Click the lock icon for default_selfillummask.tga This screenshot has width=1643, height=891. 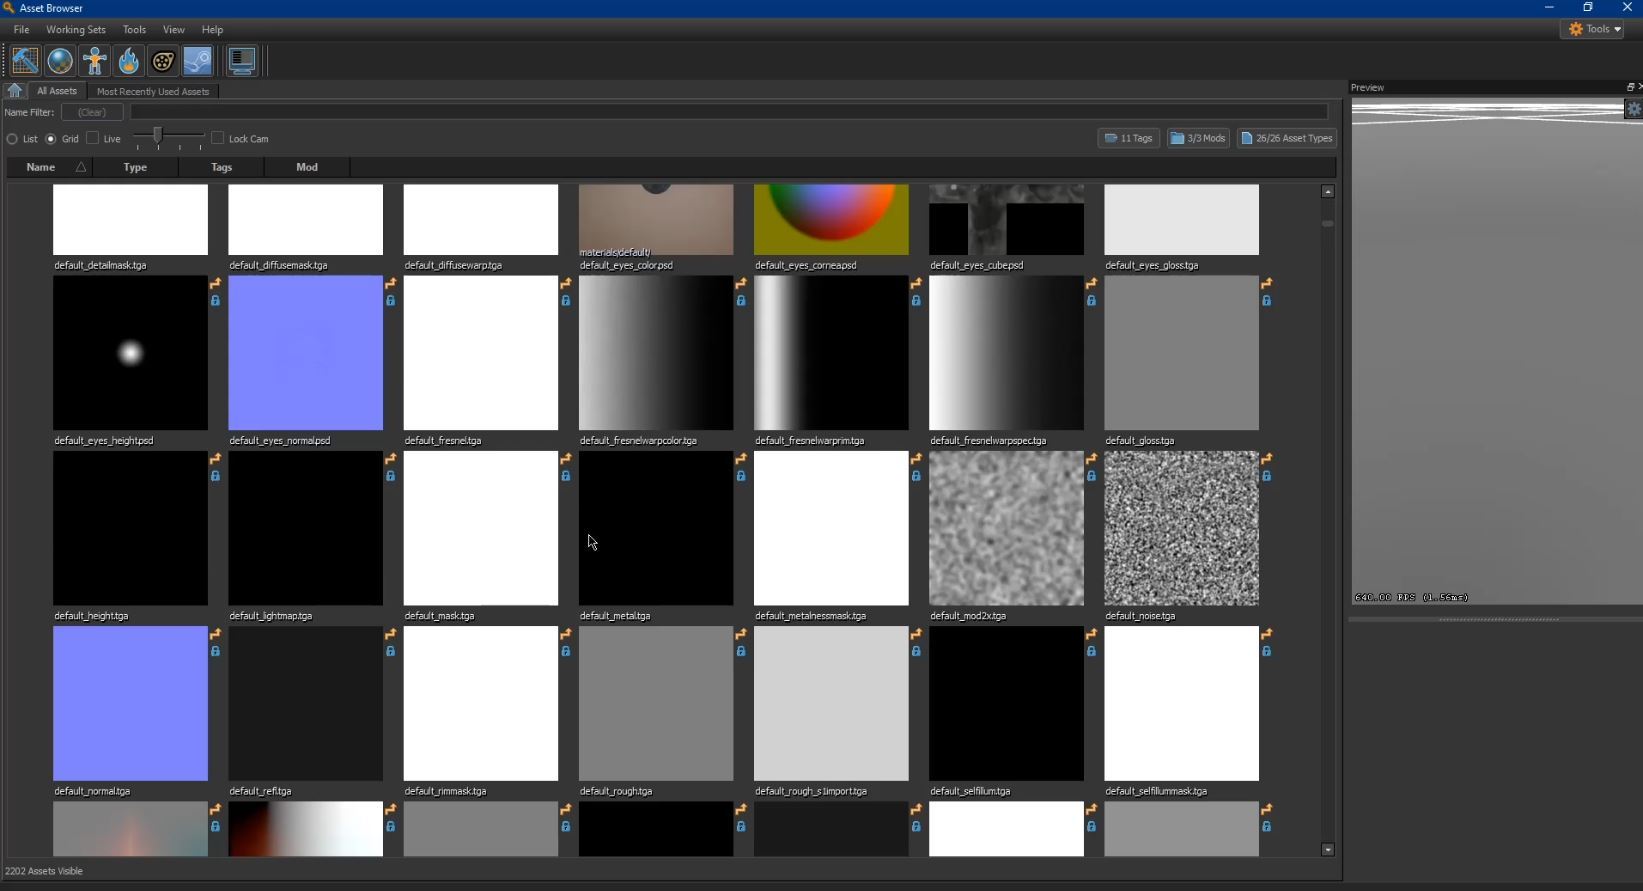click(1266, 651)
